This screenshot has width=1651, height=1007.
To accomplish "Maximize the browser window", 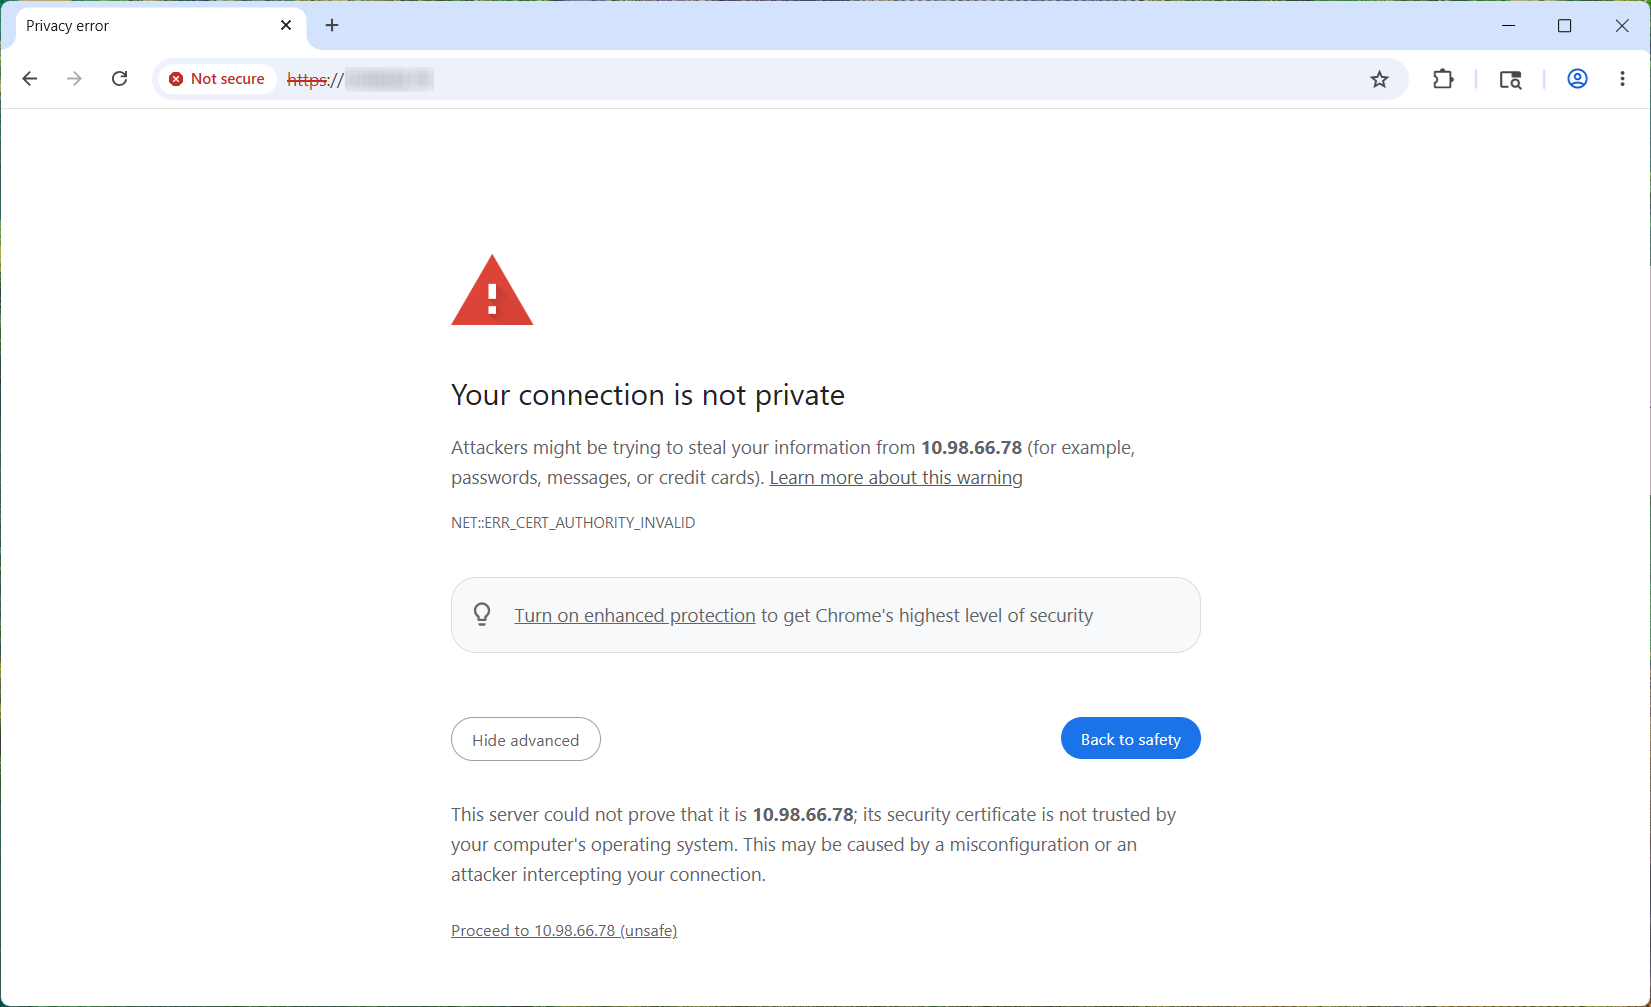I will (x=1565, y=26).
